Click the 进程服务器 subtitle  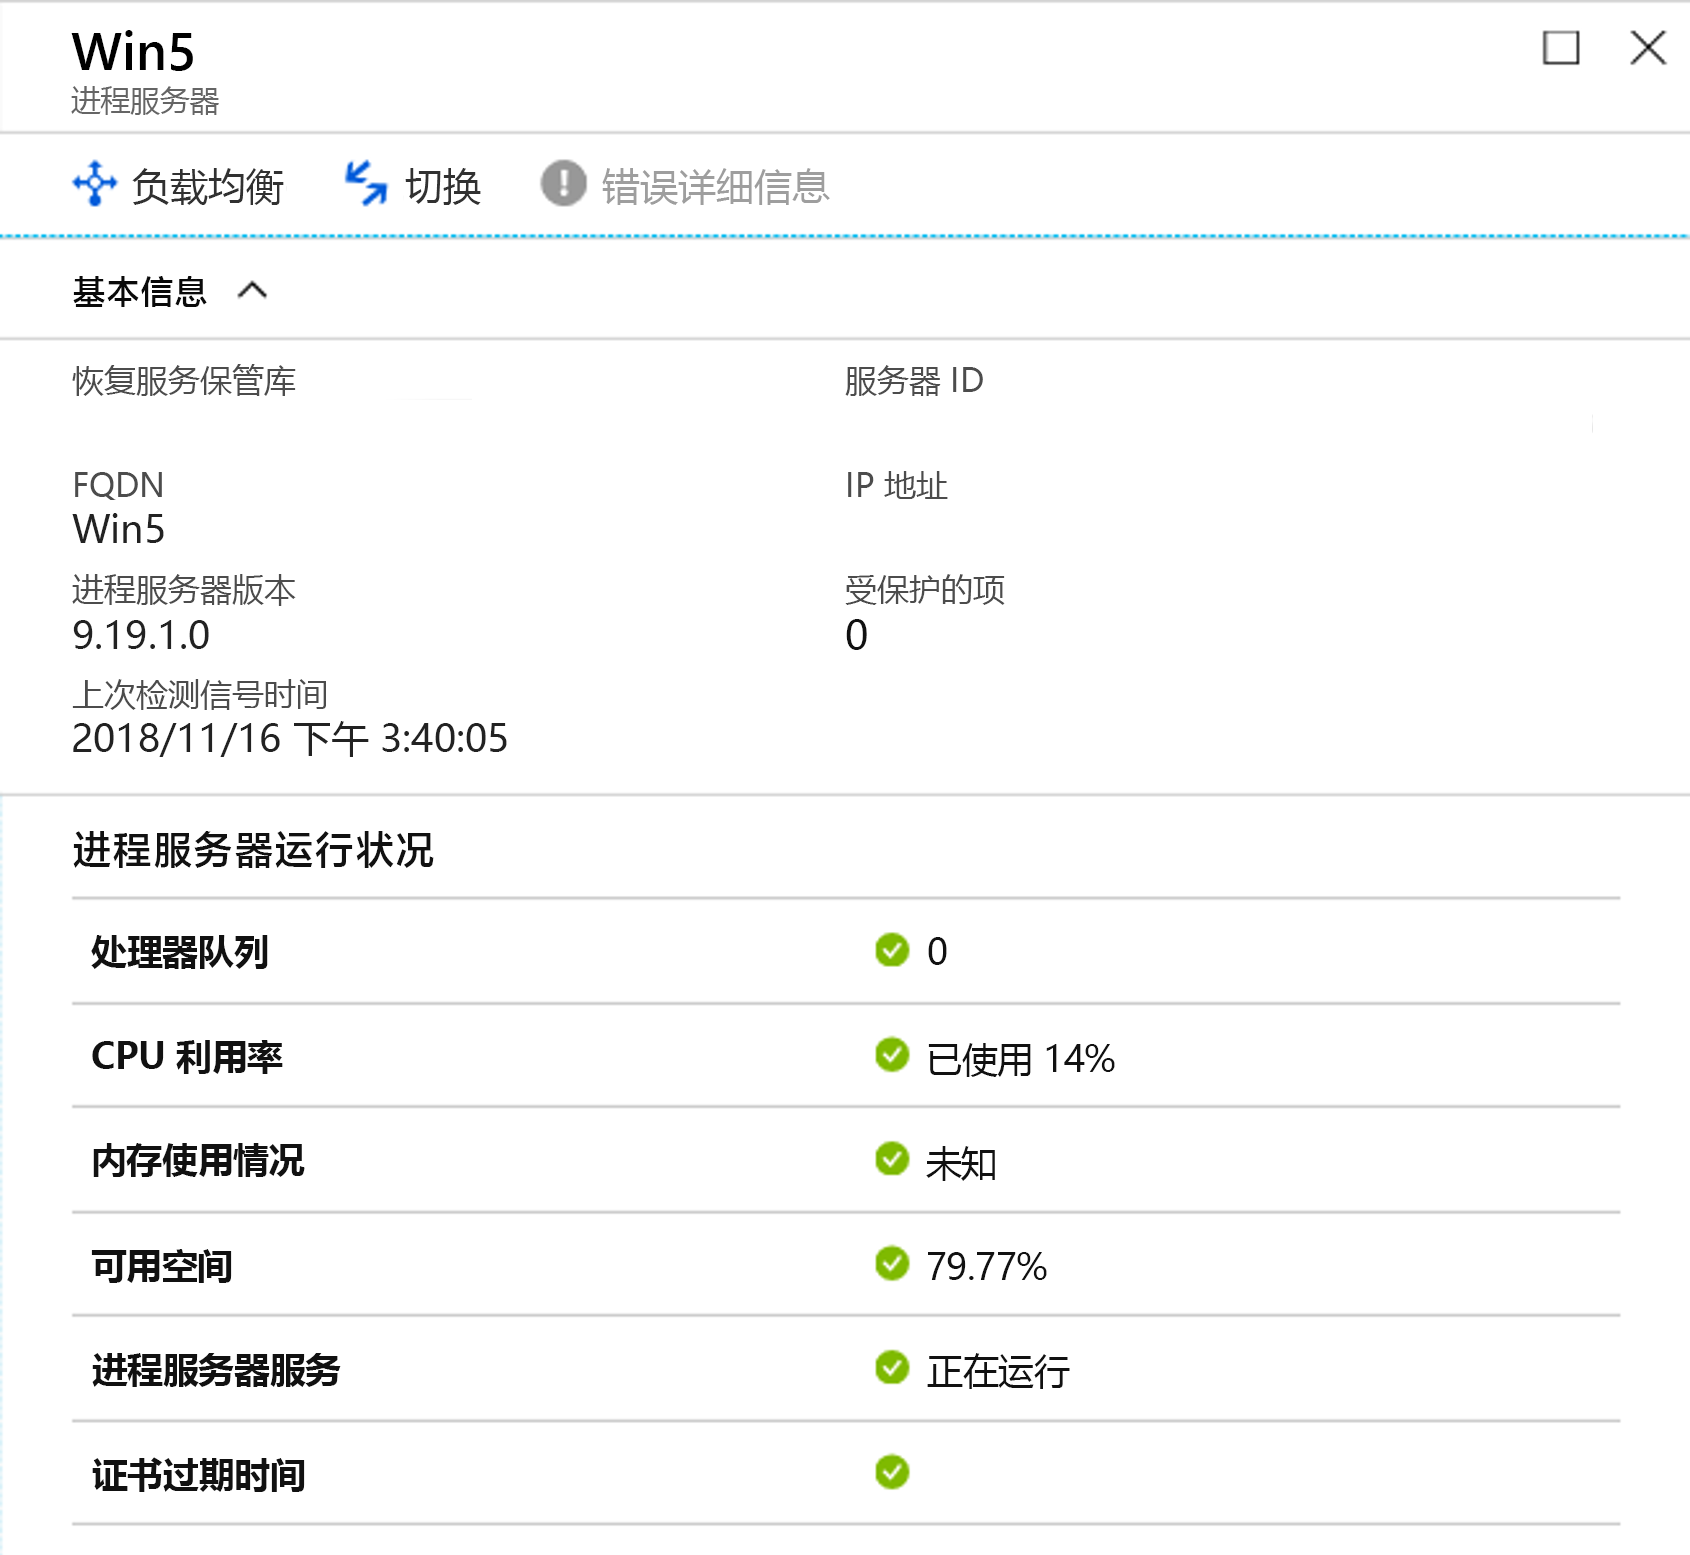(145, 101)
